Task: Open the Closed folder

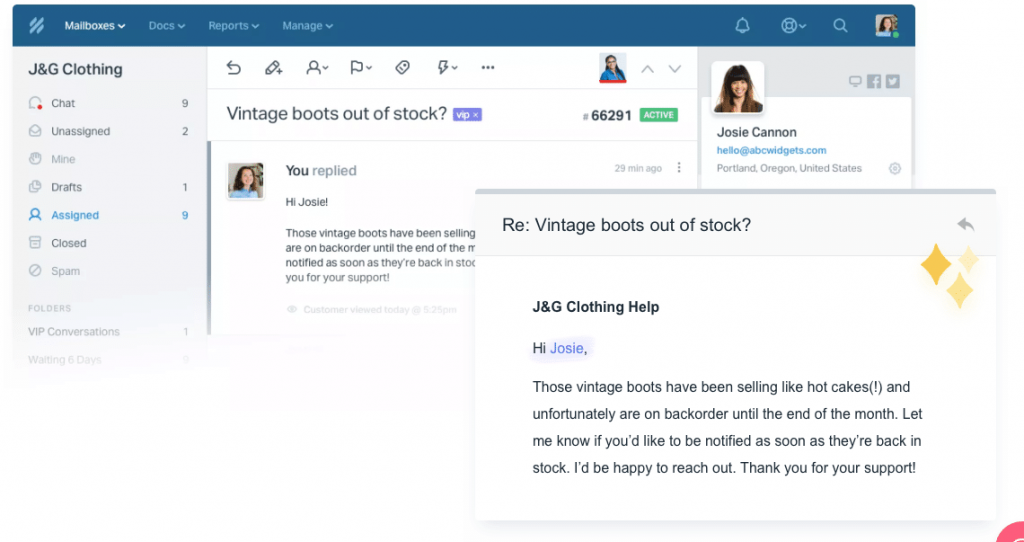Action: pyautogui.click(x=108, y=243)
